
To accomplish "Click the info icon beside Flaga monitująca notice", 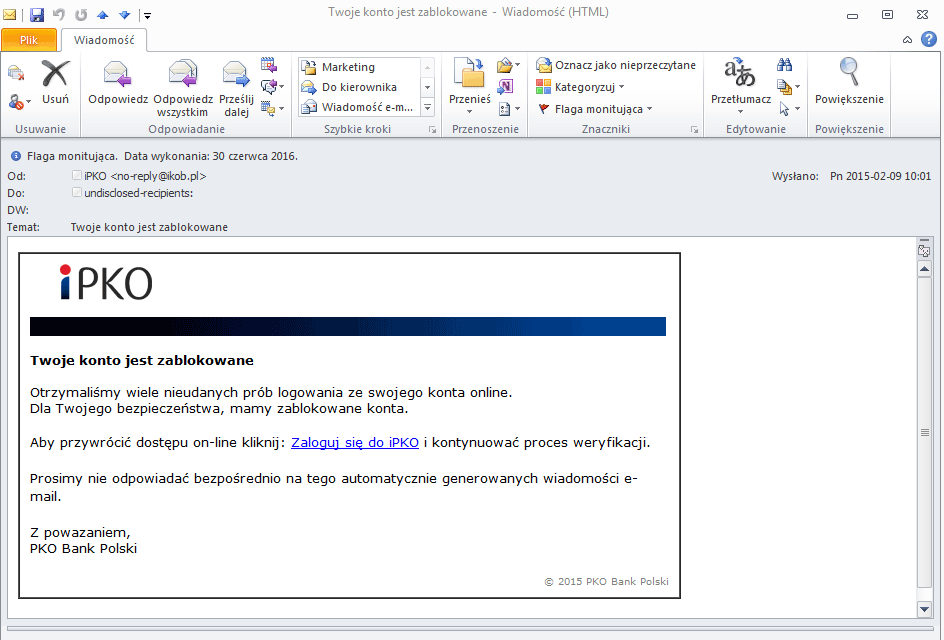I will (16, 156).
